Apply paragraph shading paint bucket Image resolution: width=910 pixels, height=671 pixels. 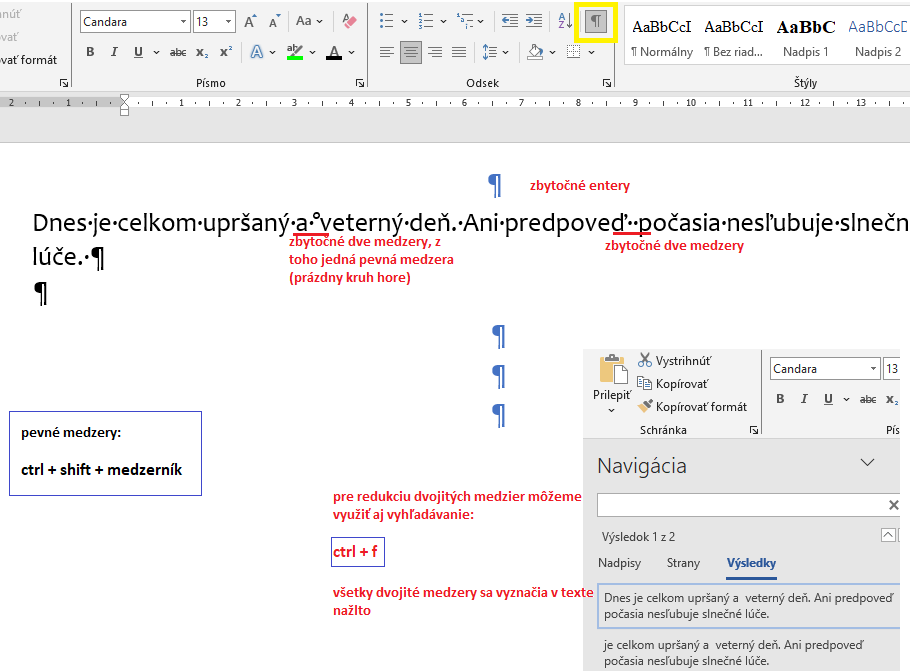pyautogui.click(x=535, y=52)
